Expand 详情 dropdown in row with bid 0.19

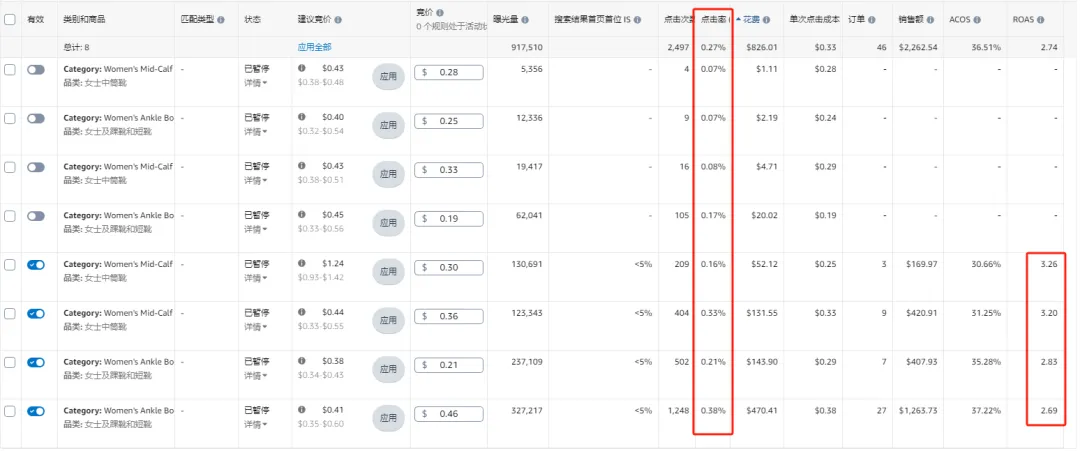(x=254, y=229)
